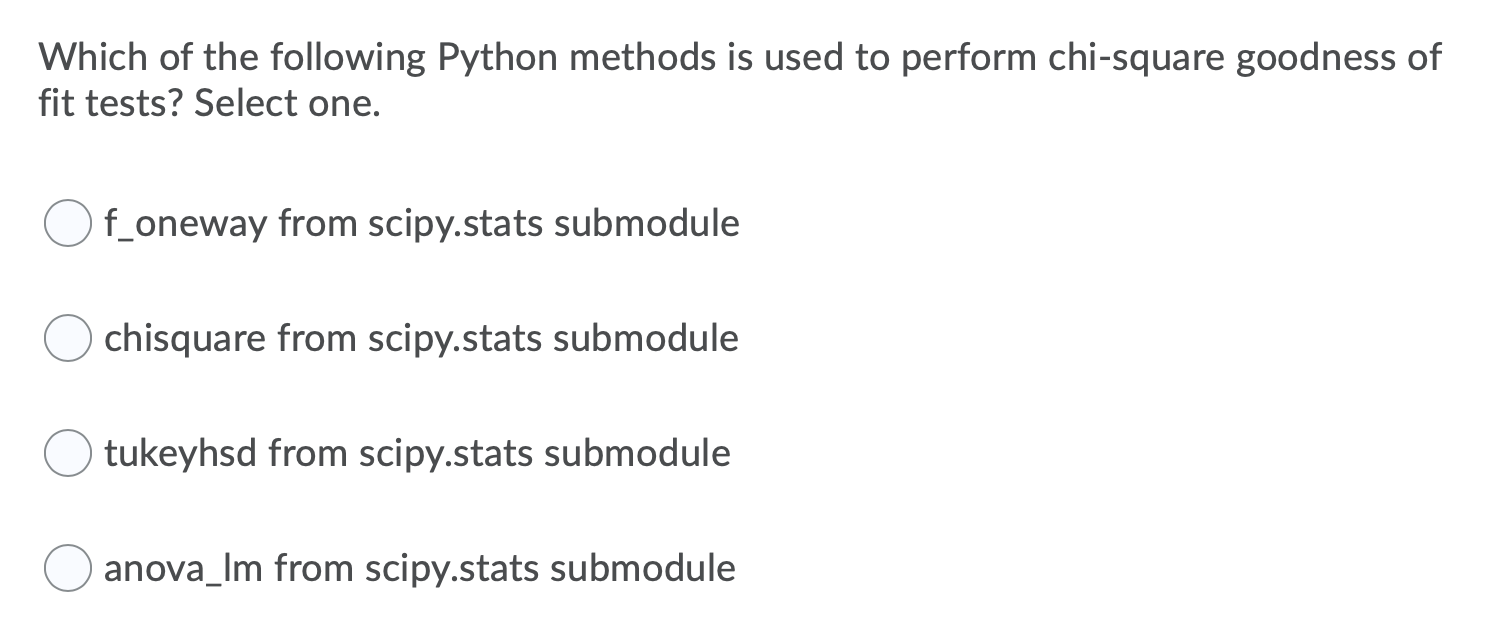Click the radio button beside f_oneway answer
The height and width of the screenshot is (644, 1506).
(x=66, y=223)
